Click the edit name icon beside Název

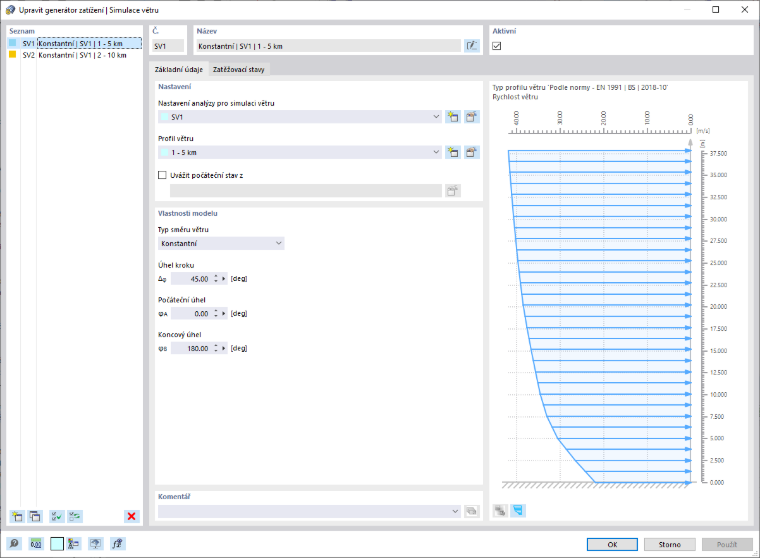tap(472, 46)
